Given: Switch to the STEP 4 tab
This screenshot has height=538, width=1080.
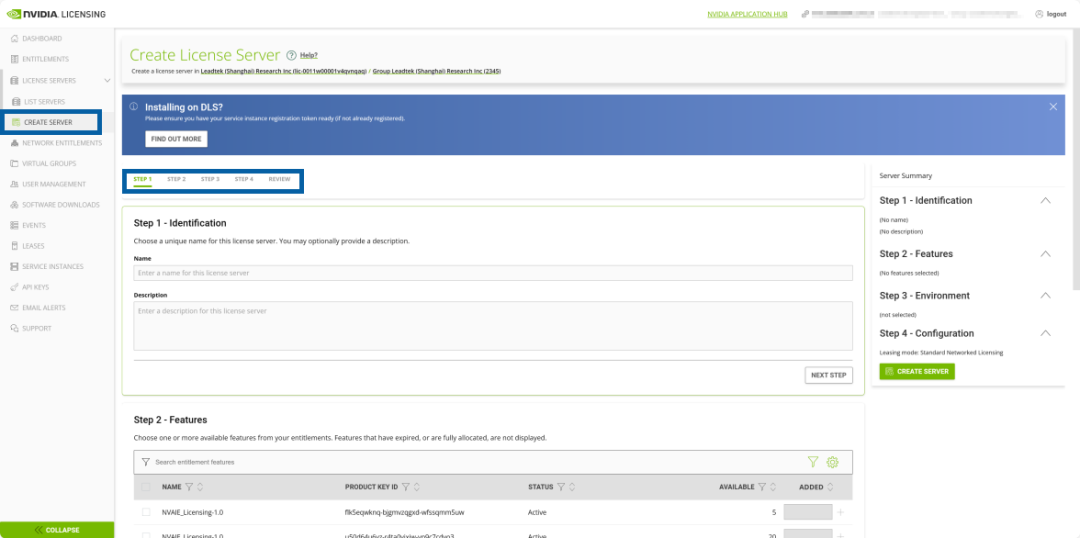Looking at the screenshot, I should click(x=244, y=179).
